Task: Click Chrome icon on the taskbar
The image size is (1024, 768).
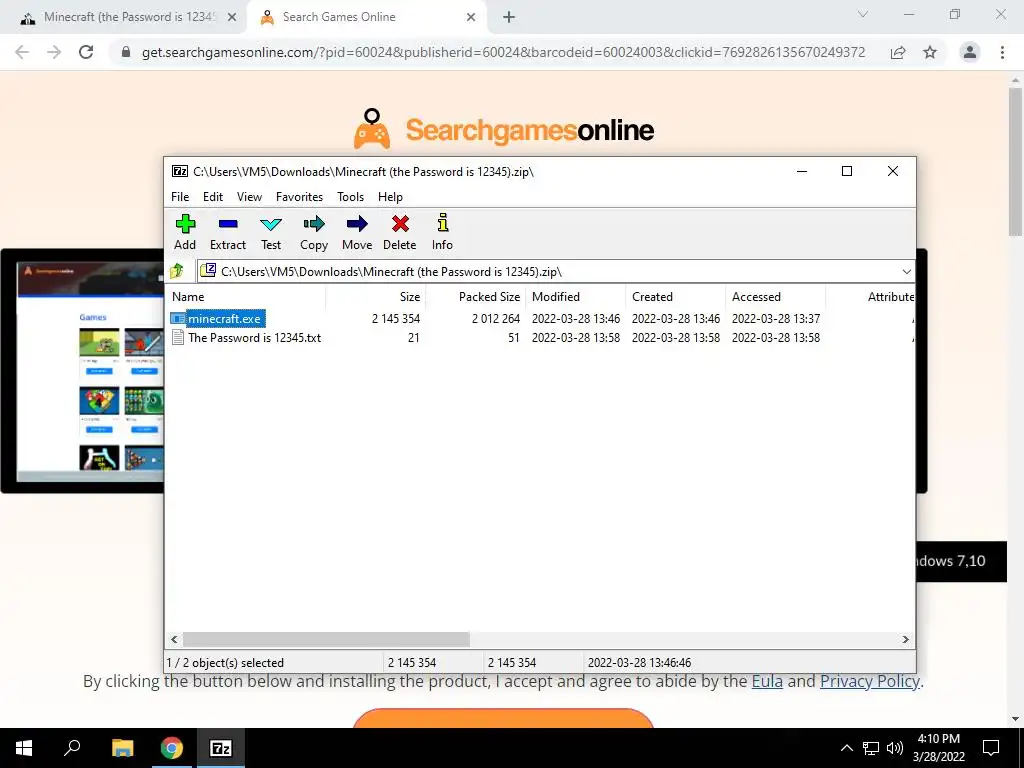Action: pyautogui.click(x=172, y=748)
